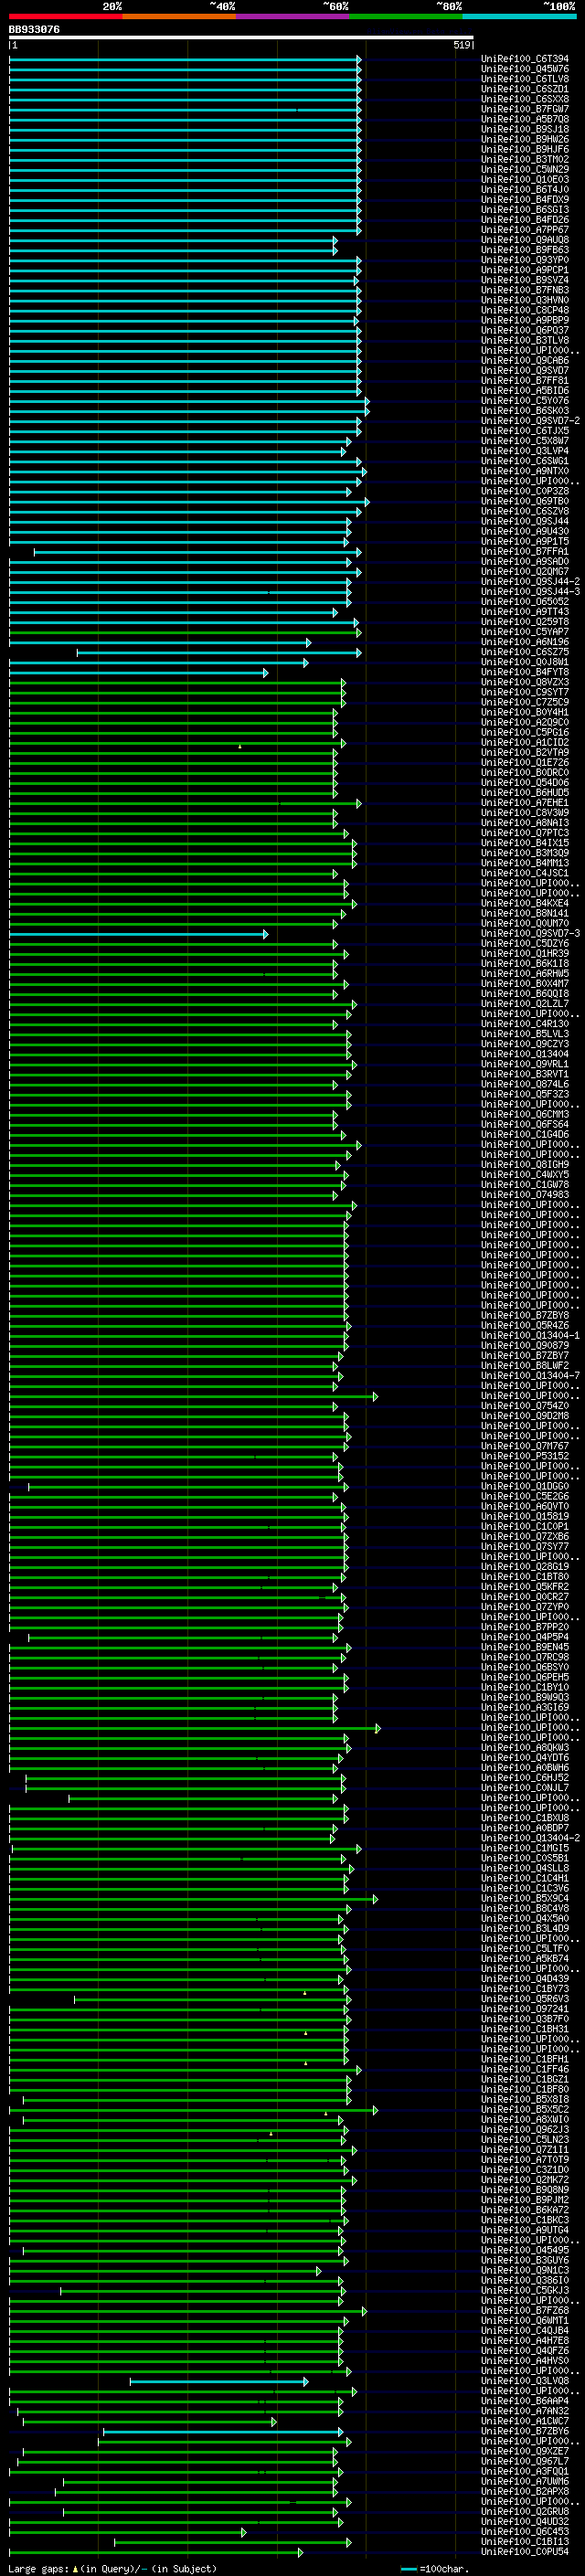Open hit UniRef100_B6SGI3

pos(525,210)
